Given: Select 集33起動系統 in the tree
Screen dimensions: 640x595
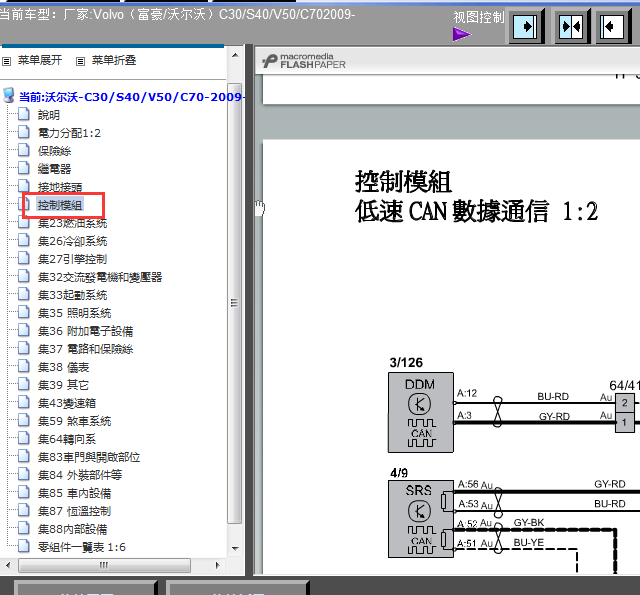Looking at the screenshot, I should coord(72,295).
